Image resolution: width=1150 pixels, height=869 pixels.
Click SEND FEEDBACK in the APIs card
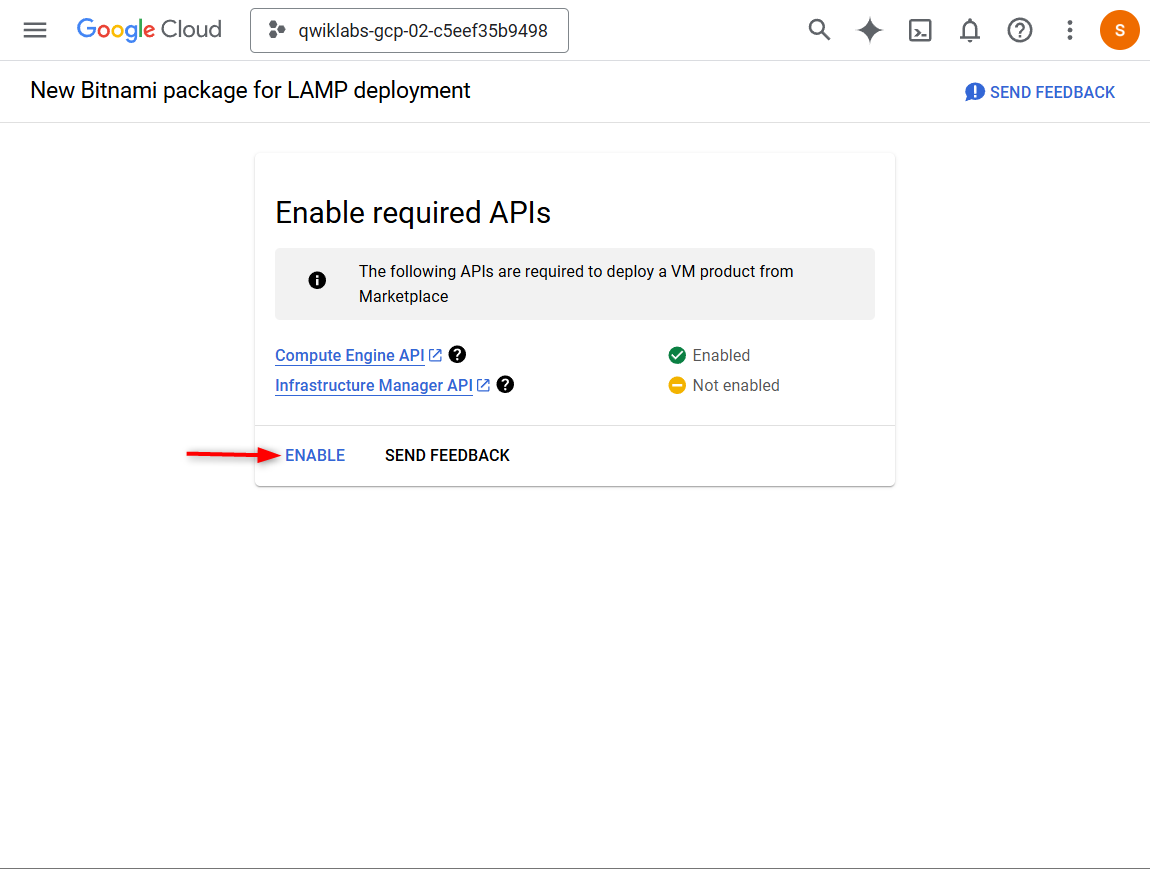click(447, 455)
